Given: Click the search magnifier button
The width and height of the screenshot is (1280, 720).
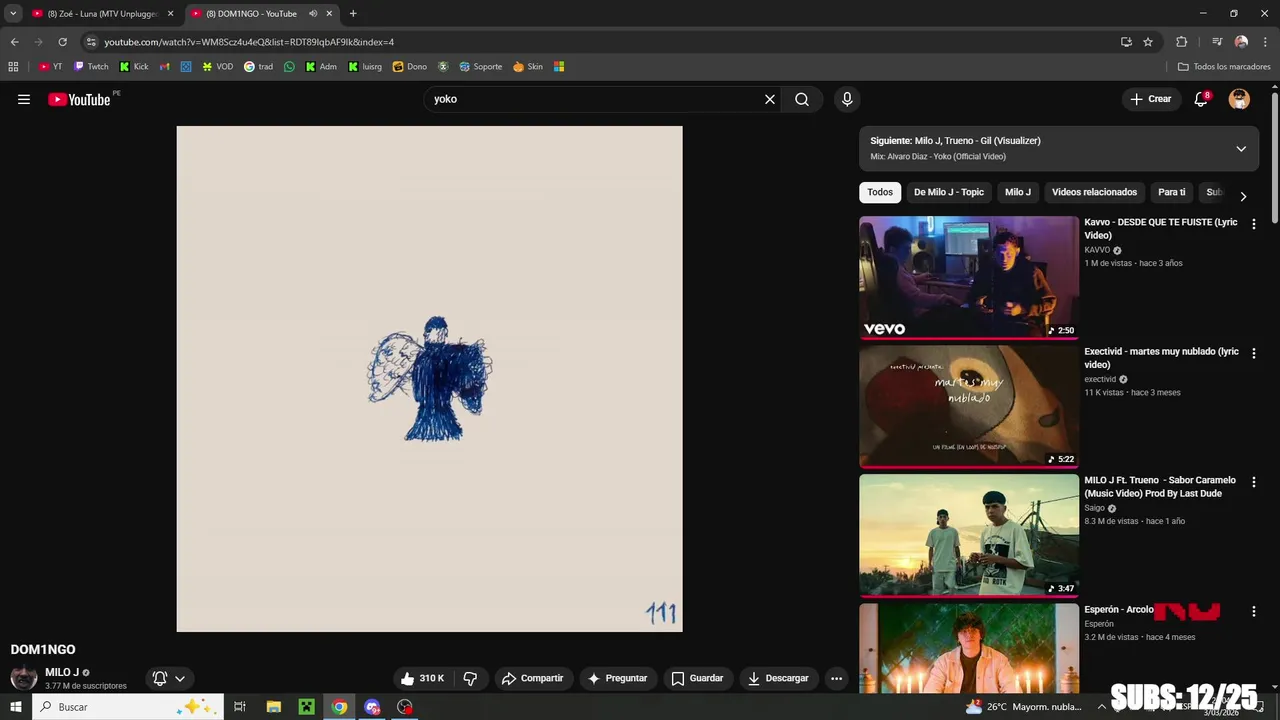Looking at the screenshot, I should pos(802,99).
